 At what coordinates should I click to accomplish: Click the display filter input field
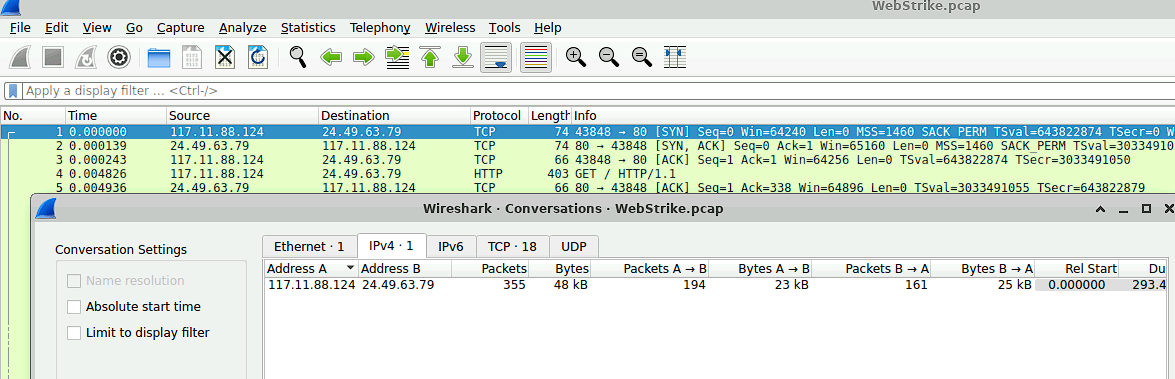pyautogui.click(x=598, y=91)
